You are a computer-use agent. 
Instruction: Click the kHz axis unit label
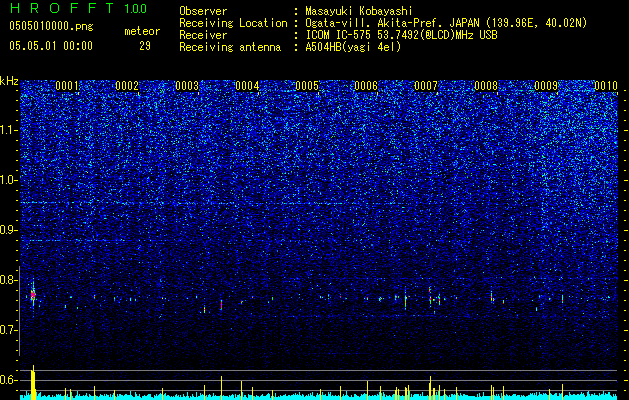click(9, 81)
